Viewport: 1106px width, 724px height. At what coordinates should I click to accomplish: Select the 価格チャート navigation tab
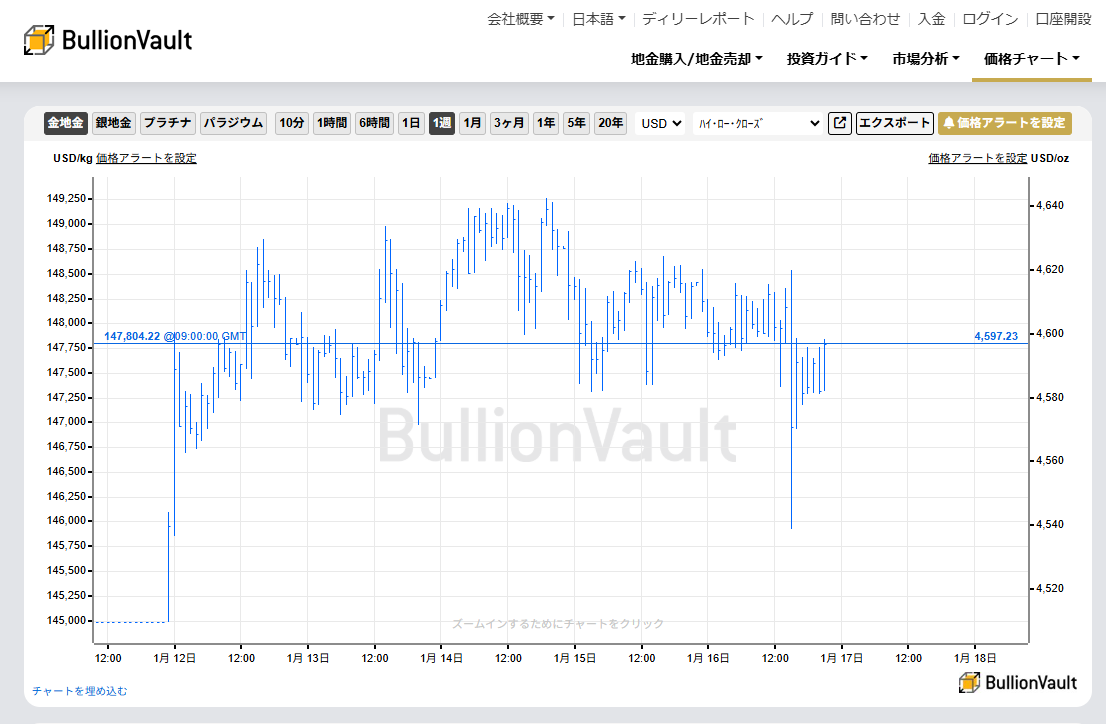pyautogui.click(x=1028, y=58)
